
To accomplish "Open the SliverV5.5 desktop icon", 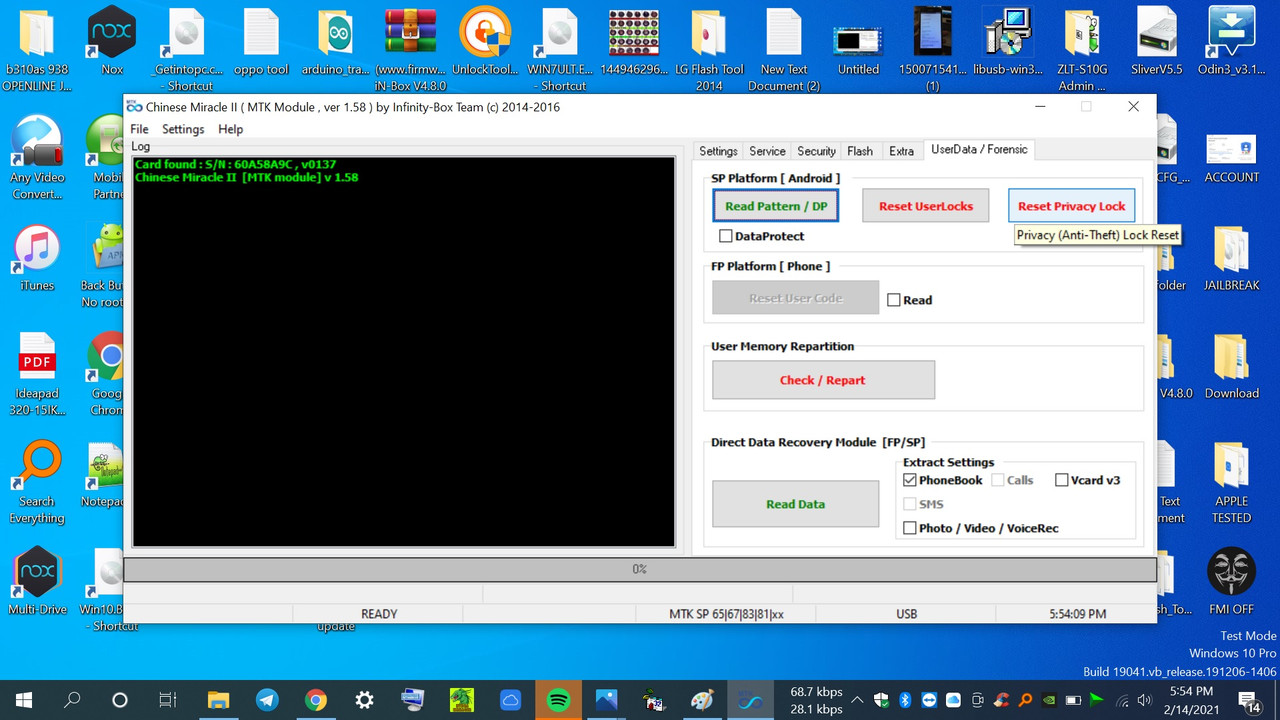I will pyautogui.click(x=1157, y=40).
